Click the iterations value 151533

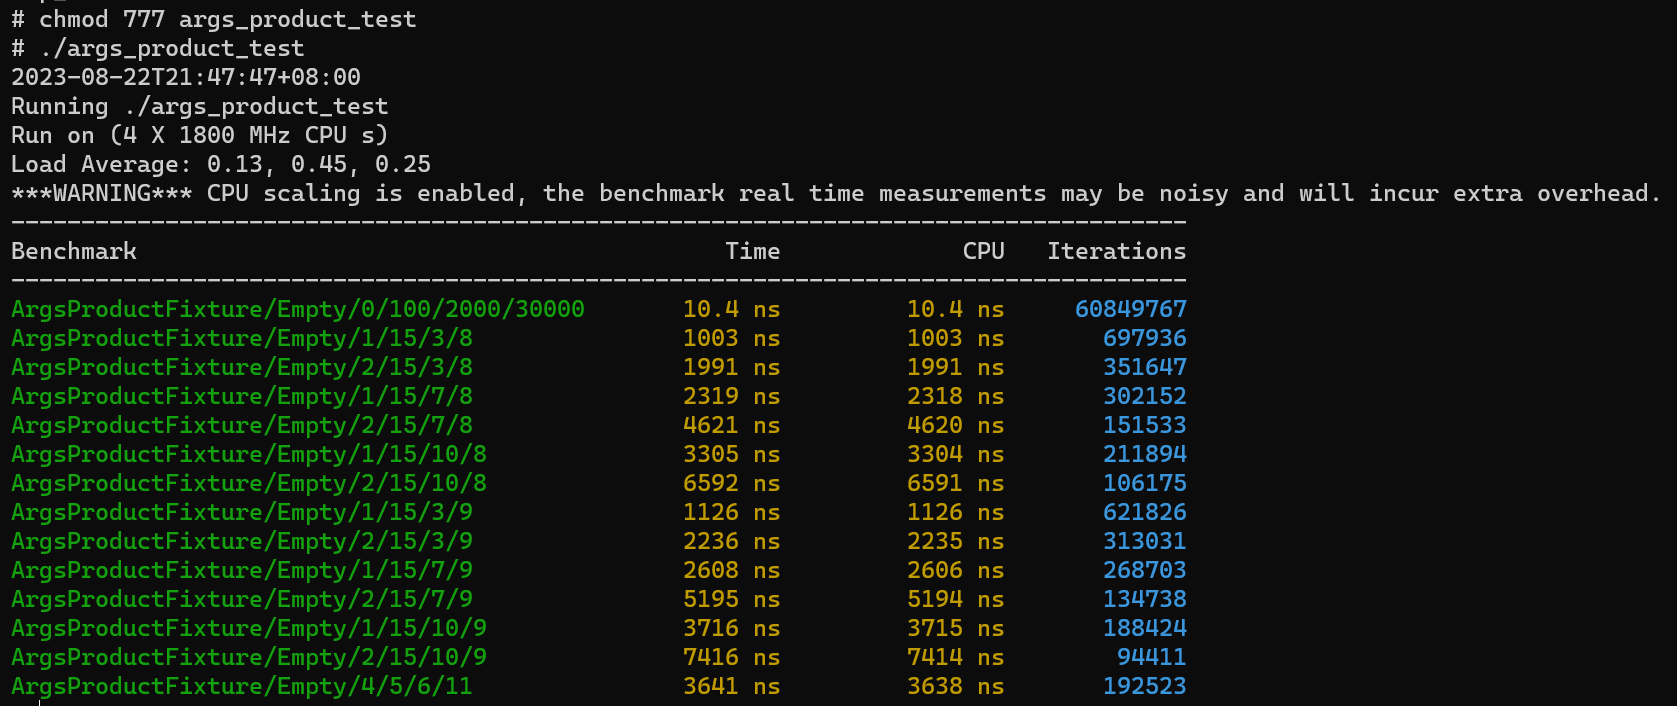click(x=1145, y=425)
